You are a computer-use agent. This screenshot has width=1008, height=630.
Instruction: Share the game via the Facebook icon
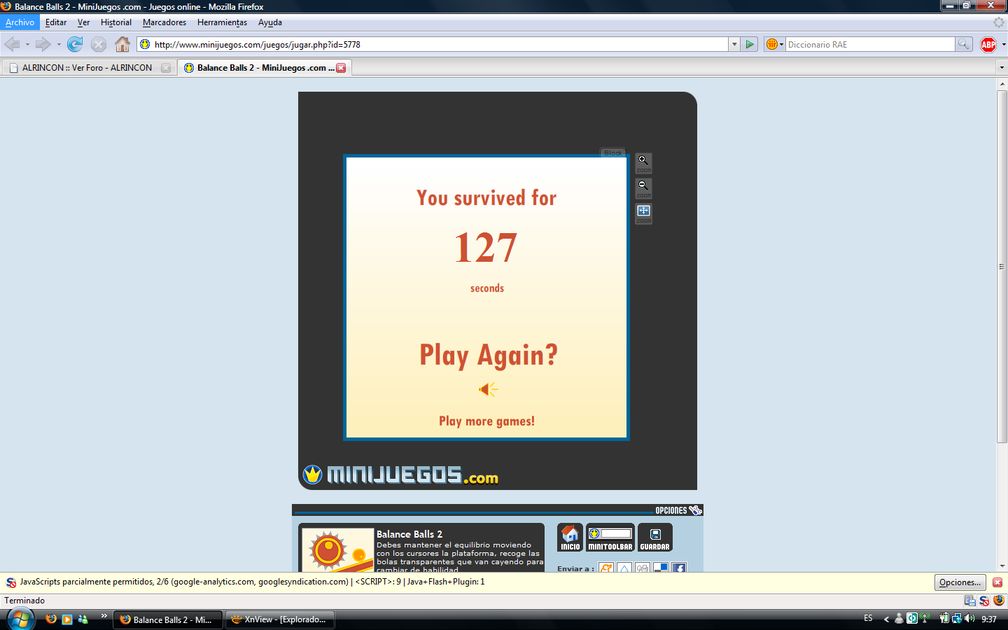click(678, 568)
